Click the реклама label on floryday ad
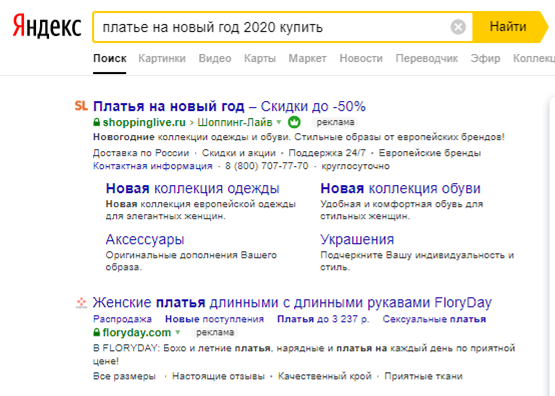The height and width of the screenshot is (396, 555). pos(215,333)
